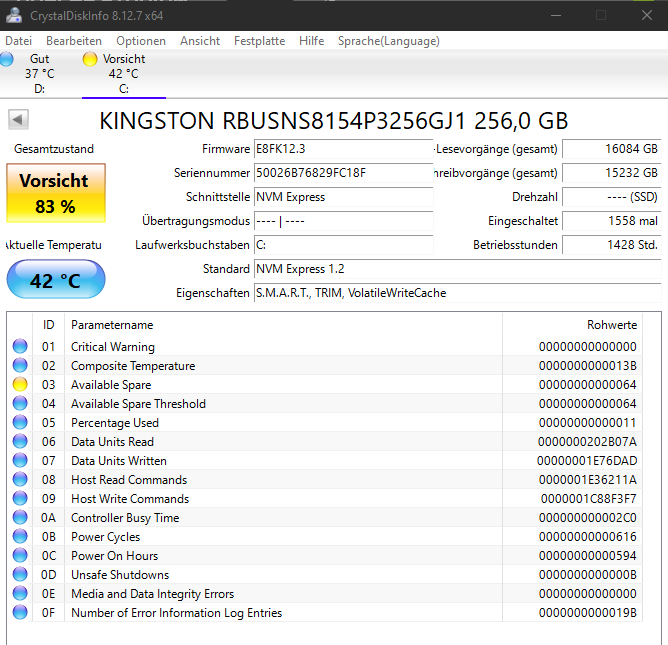Click the Schnittstelle field NVM Express
668x645 pixels.
click(x=343, y=197)
